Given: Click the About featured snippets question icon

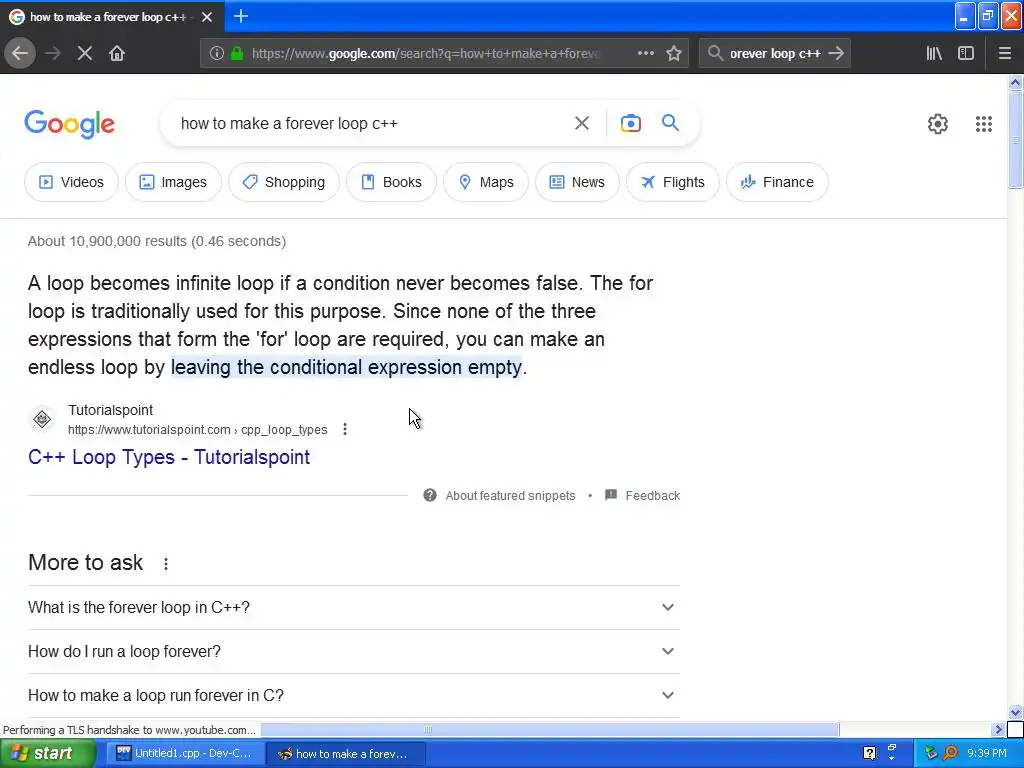Looking at the screenshot, I should [x=430, y=495].
